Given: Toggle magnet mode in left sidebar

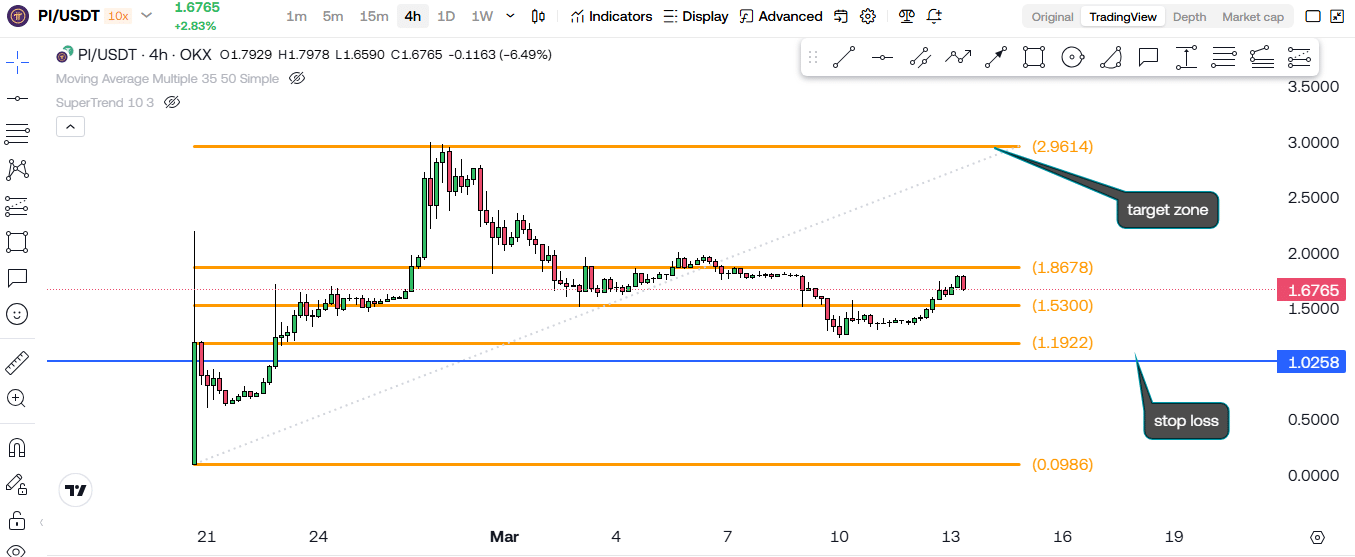Looking at the screenshot, I should click(17, 447).
